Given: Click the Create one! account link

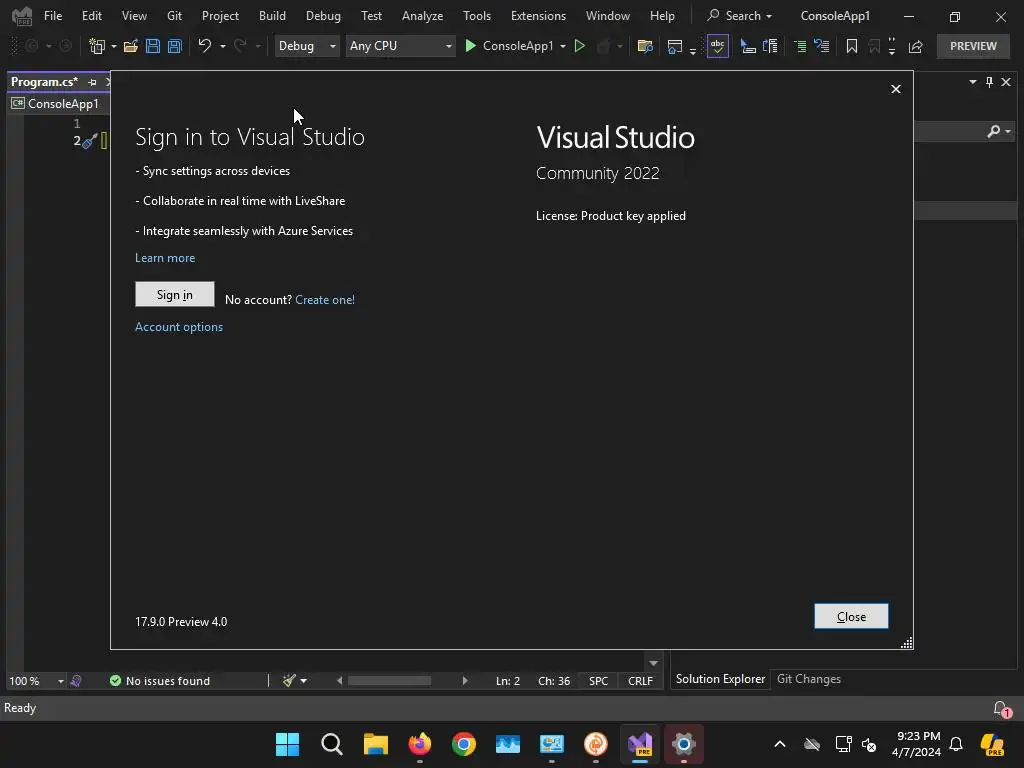Looking at the screenshot, I should click(325, 300).
